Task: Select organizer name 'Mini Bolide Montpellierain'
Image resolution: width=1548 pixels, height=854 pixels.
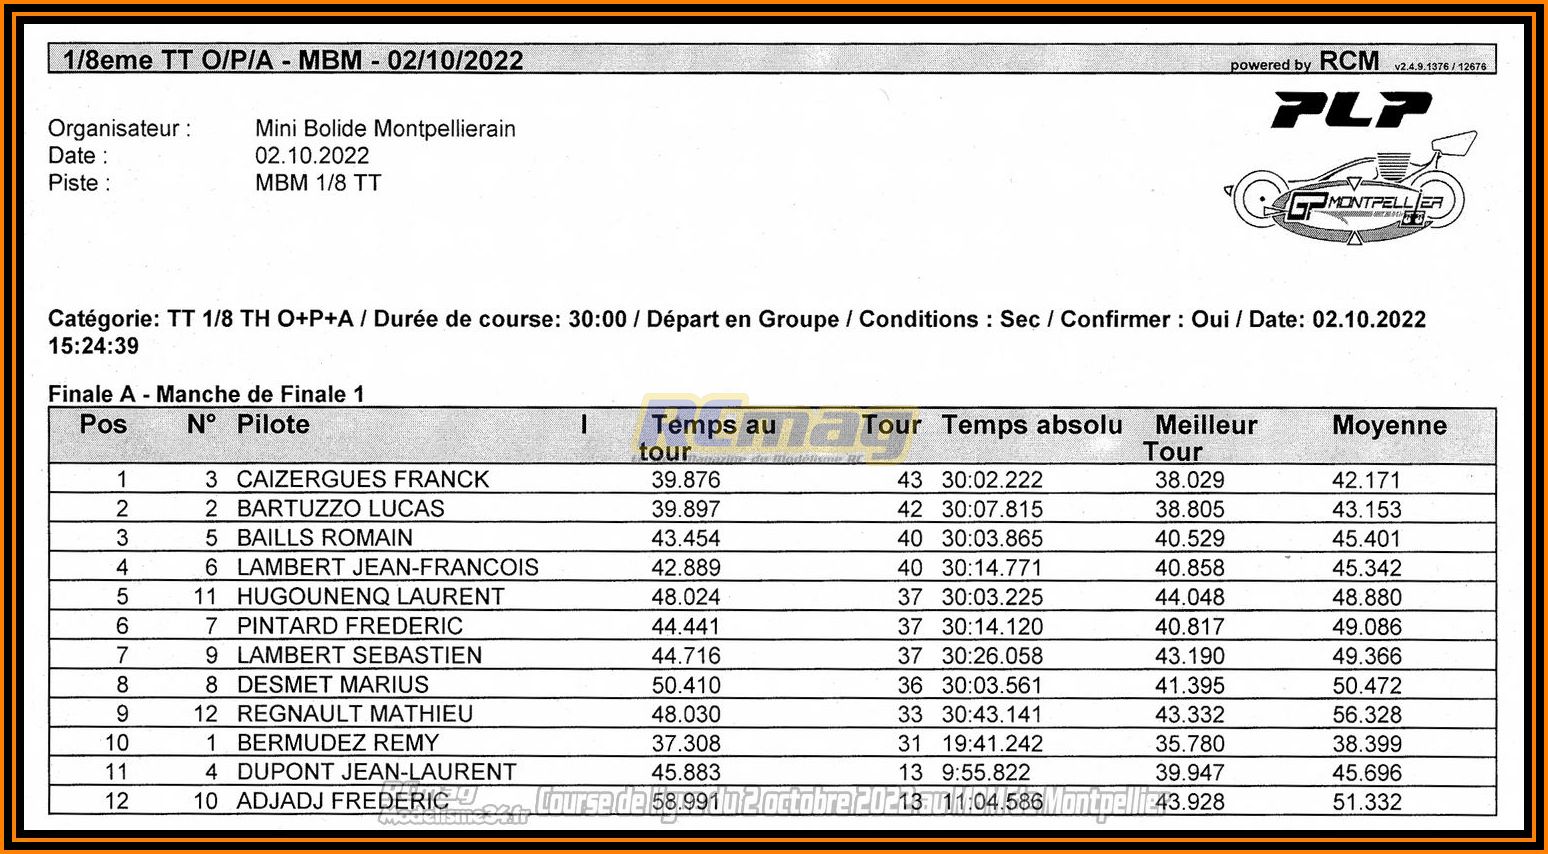Action: 385,129
